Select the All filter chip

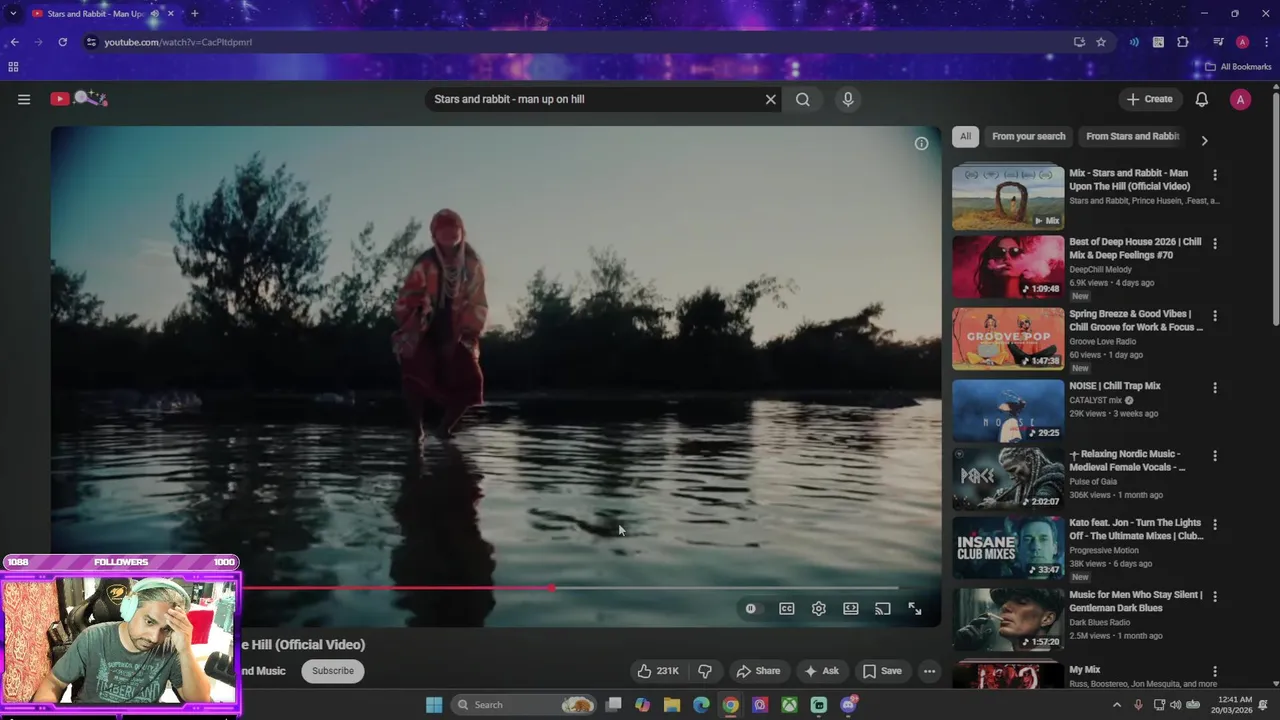pos(965,136)
